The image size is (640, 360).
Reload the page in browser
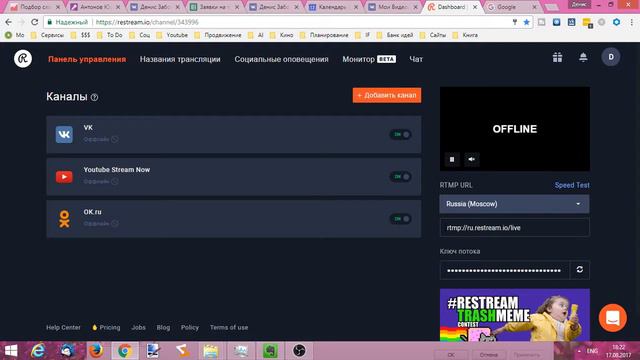tap(35, 22)
